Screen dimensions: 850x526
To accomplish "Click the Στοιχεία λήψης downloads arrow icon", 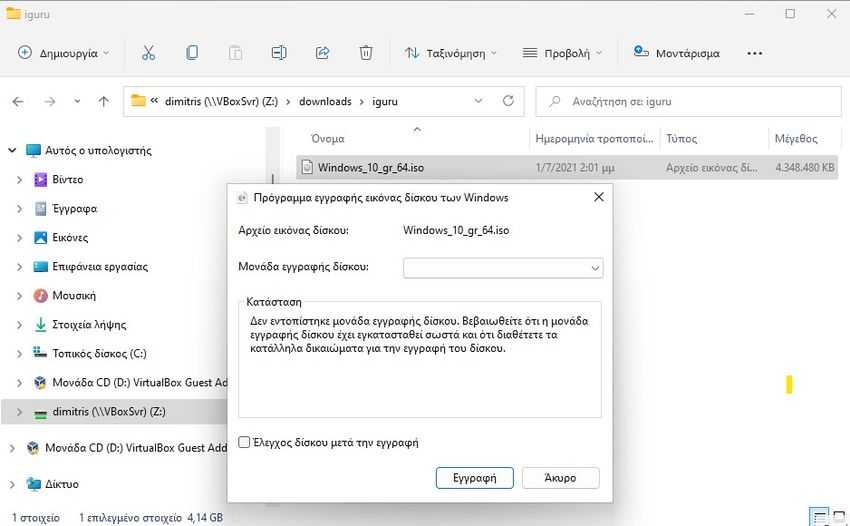I will click(x=40, y=325).
